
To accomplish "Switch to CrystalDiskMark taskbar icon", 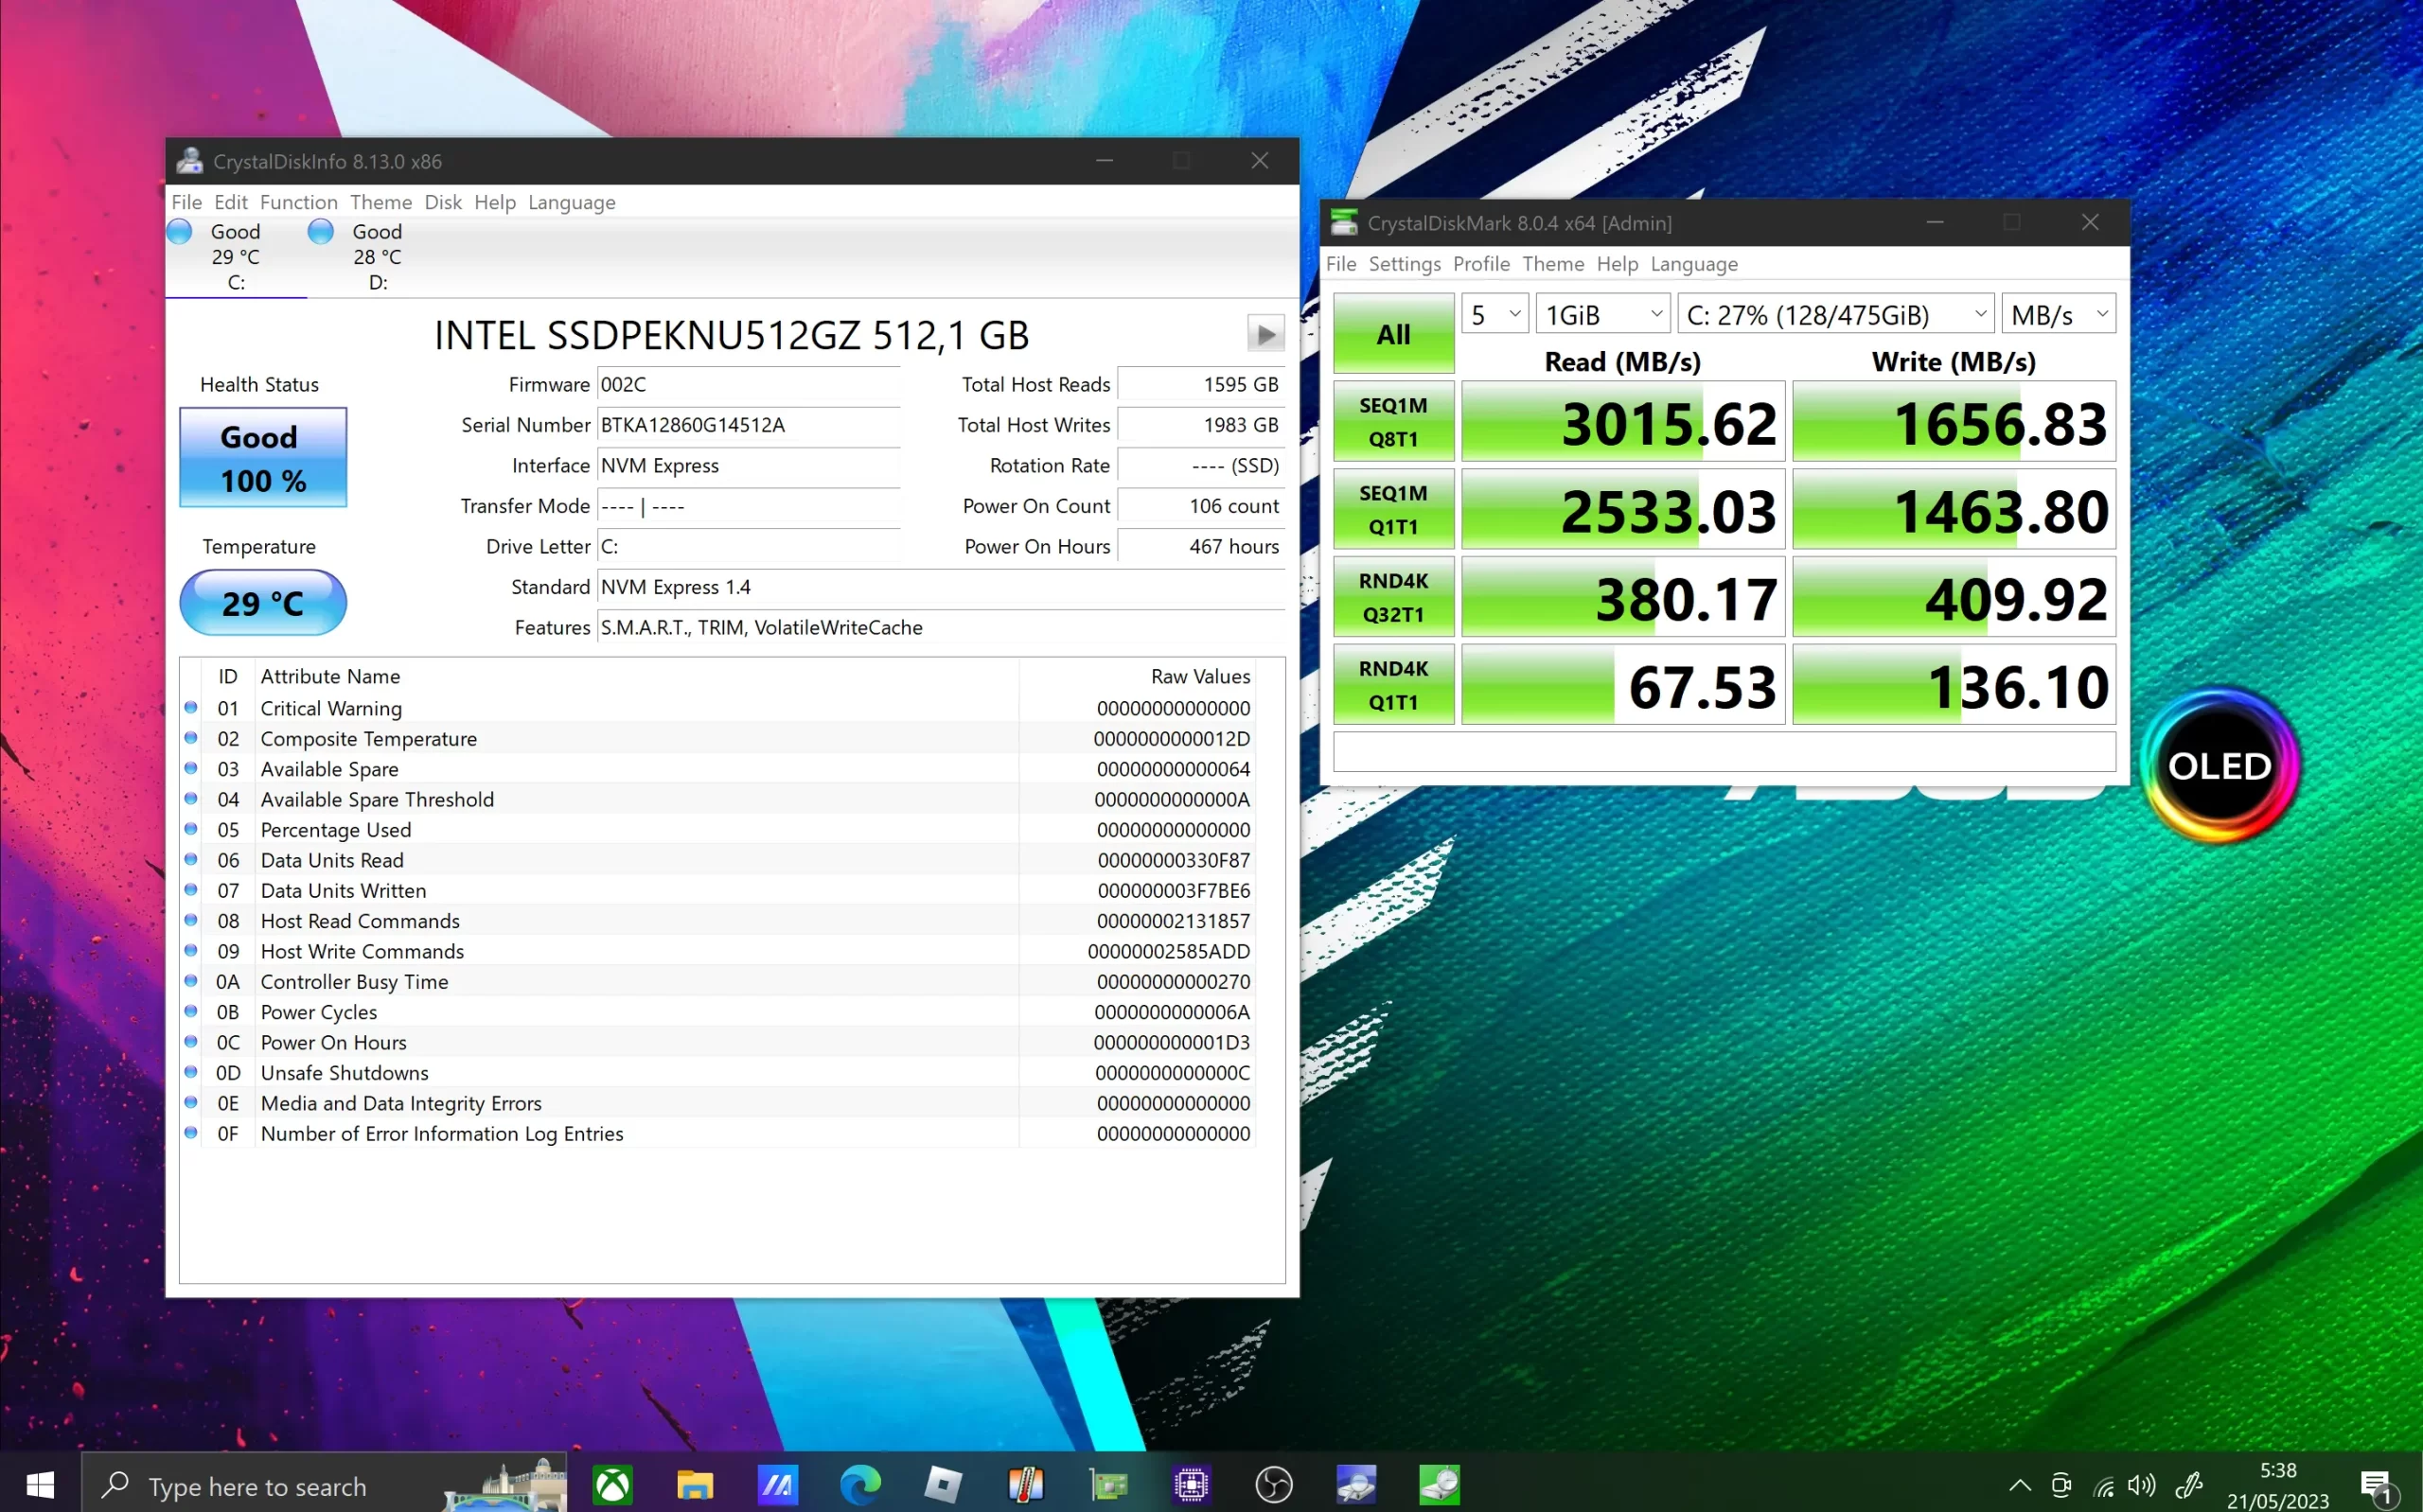I will point(1439,1484).
